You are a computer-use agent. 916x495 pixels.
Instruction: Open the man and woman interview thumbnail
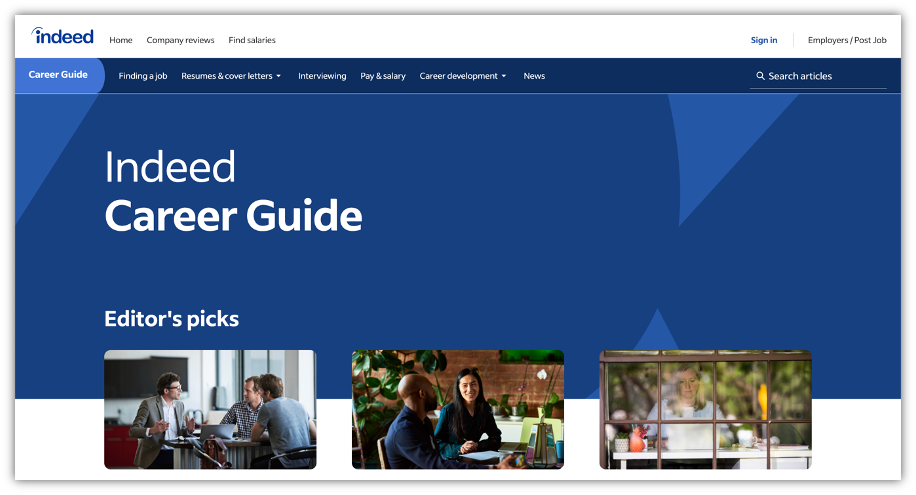point(458,410)
